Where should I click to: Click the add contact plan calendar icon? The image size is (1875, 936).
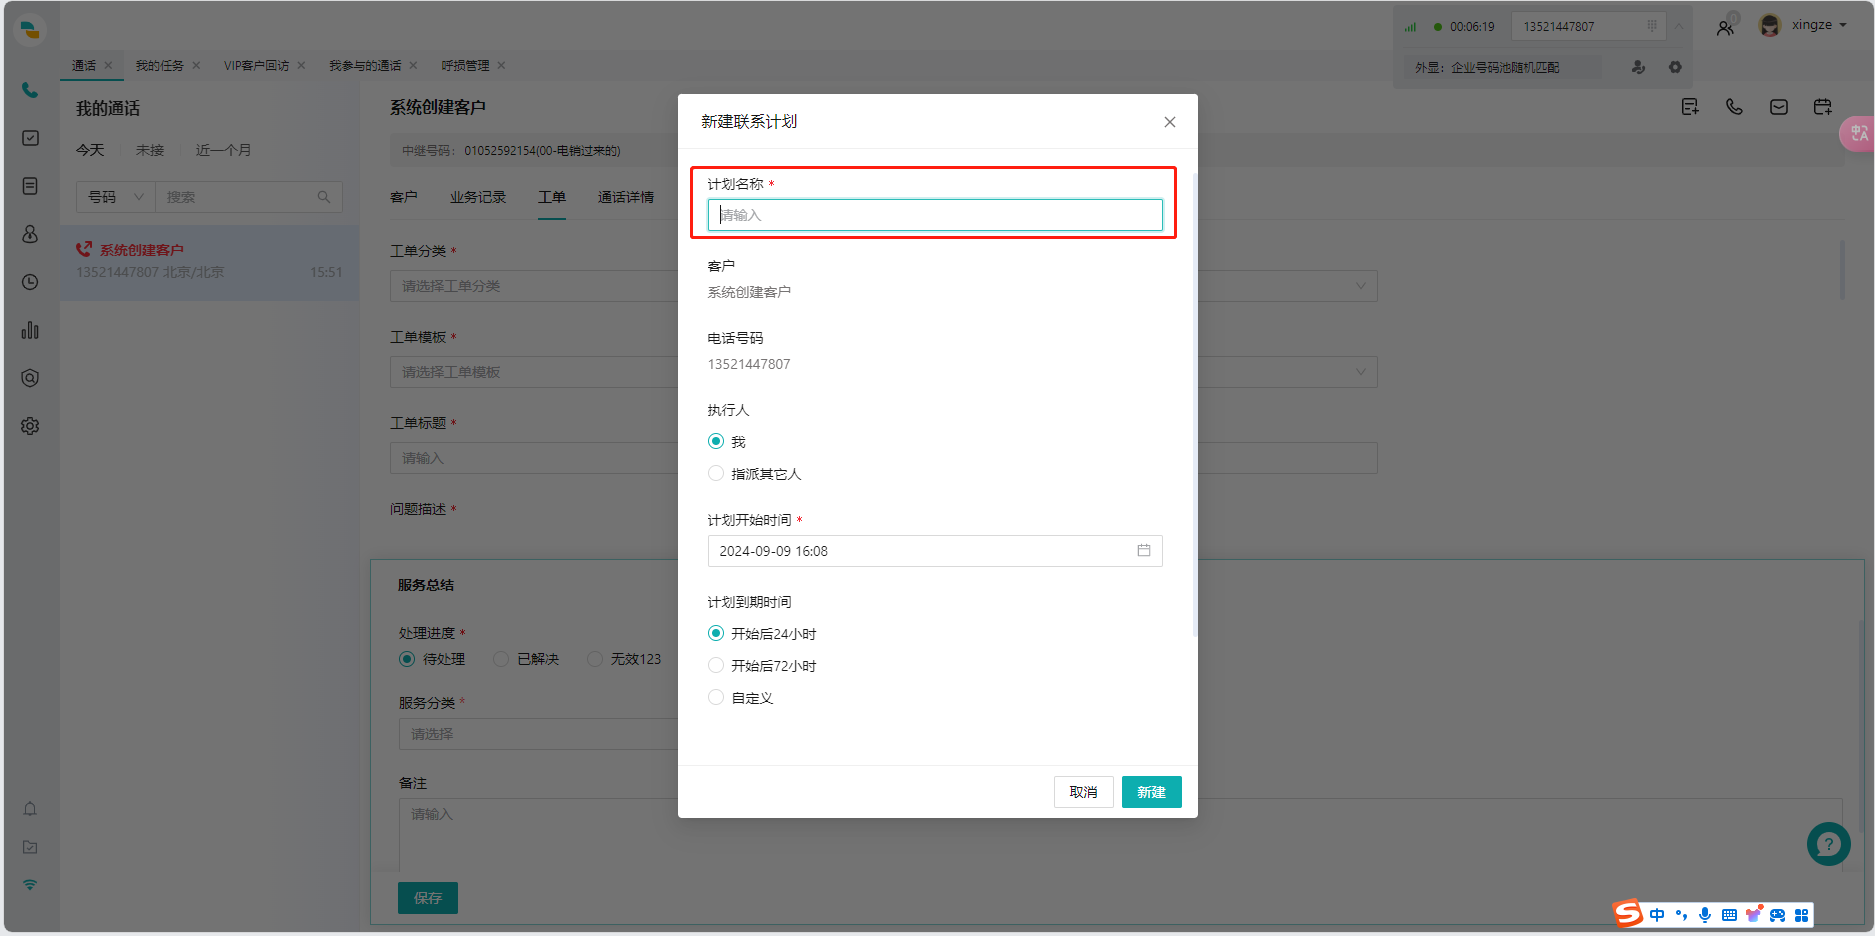[1823, 107]
